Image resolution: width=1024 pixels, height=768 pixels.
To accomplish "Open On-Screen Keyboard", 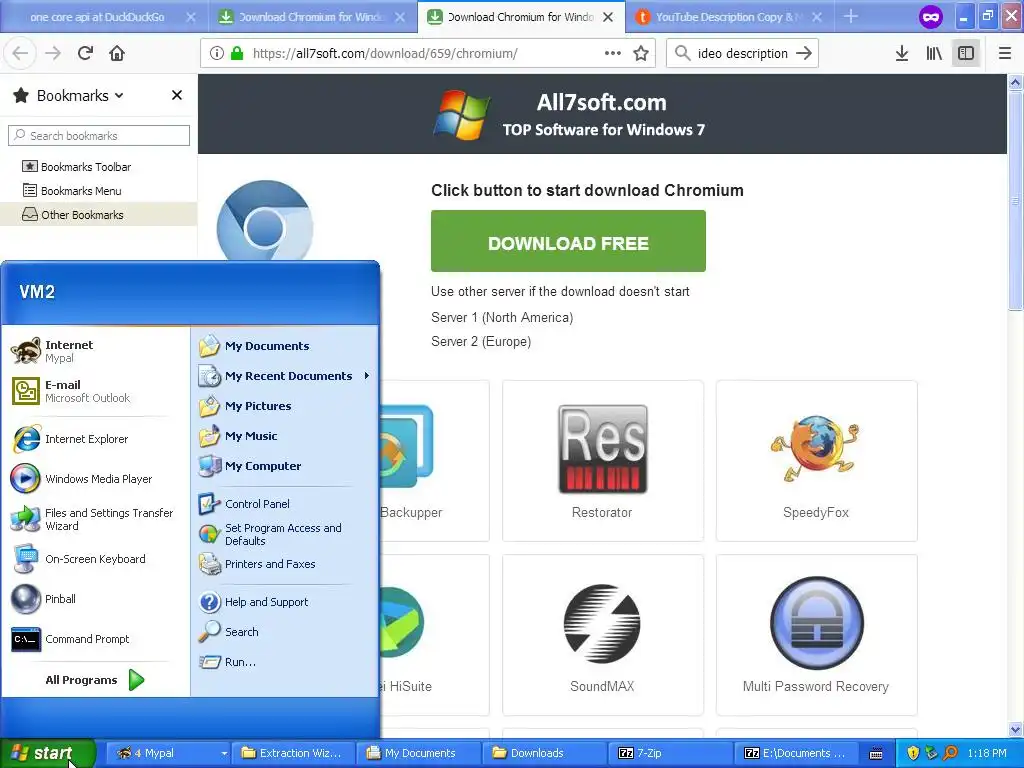I will [x=95, y=559].
